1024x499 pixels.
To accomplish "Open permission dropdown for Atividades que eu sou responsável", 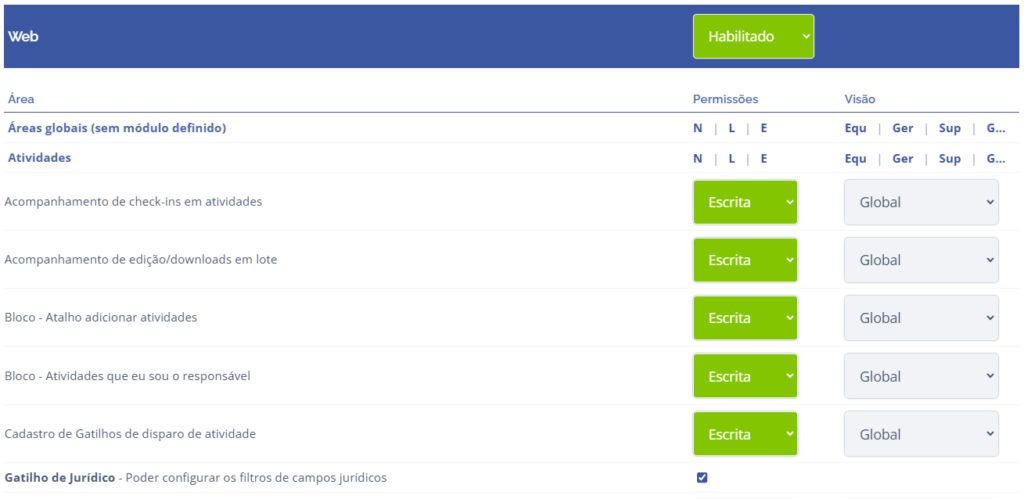I will tap(745, 376).
